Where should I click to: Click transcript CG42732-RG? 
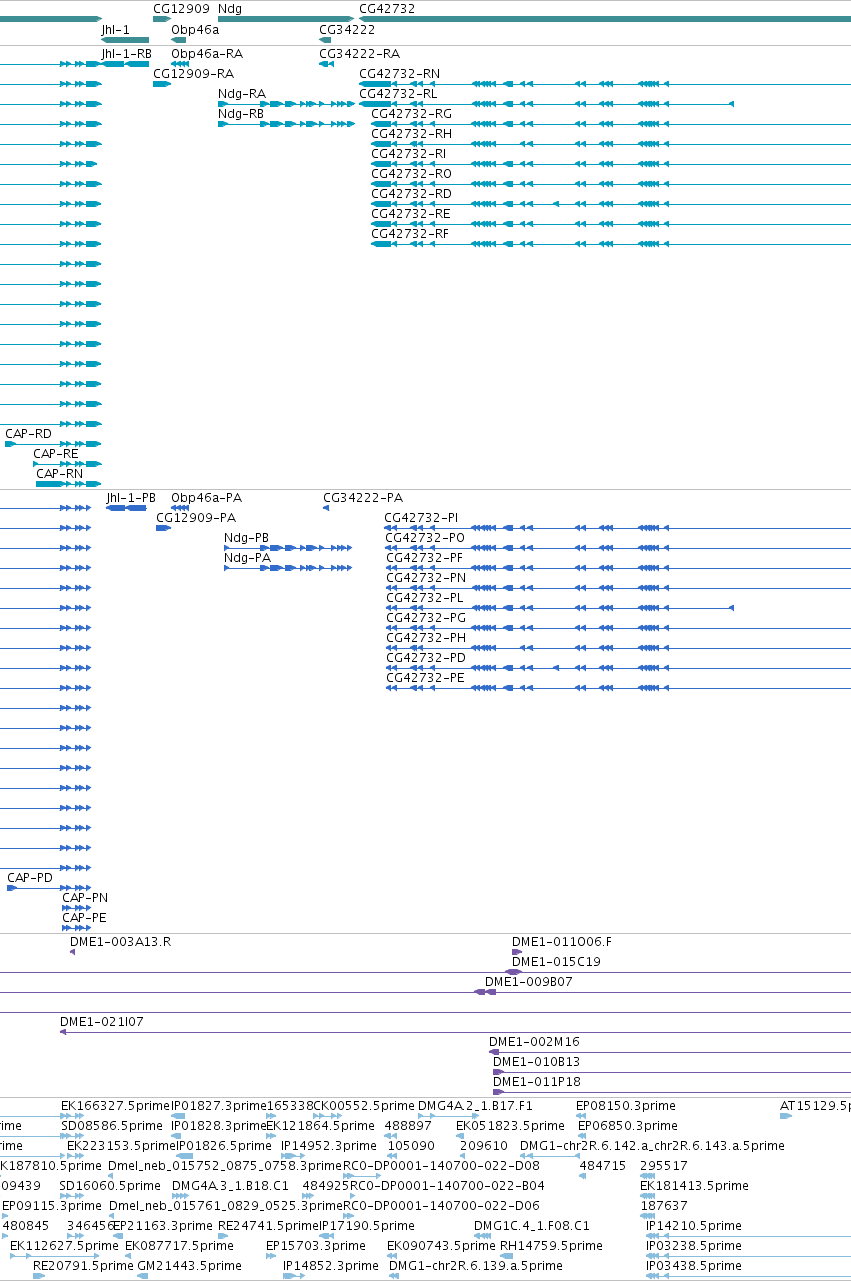point(411,113)
